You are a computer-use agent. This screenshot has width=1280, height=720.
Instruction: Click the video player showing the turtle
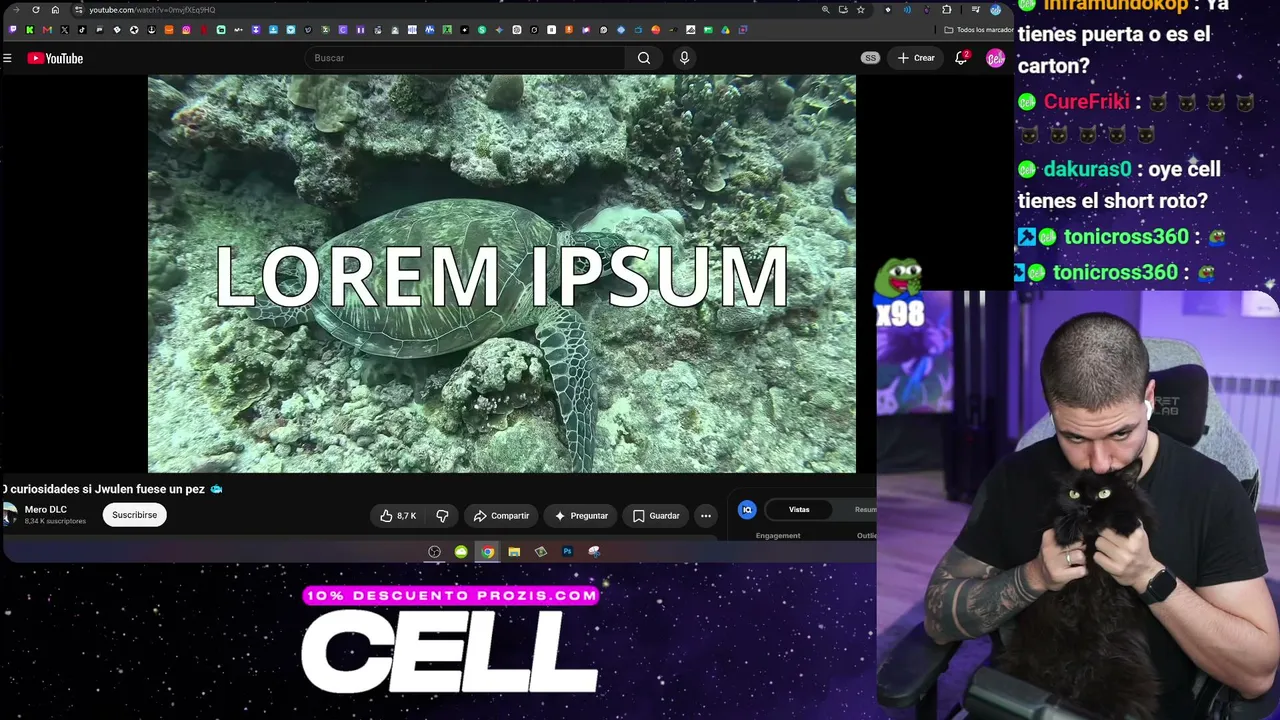502,274
